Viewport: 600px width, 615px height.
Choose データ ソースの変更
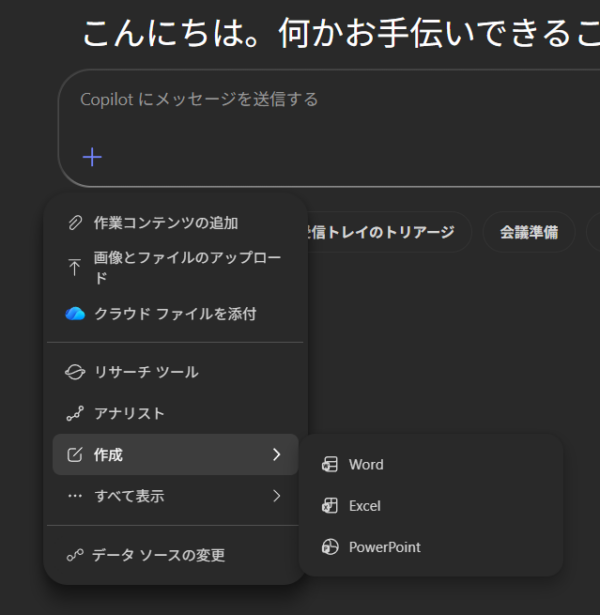pos(175,555)
